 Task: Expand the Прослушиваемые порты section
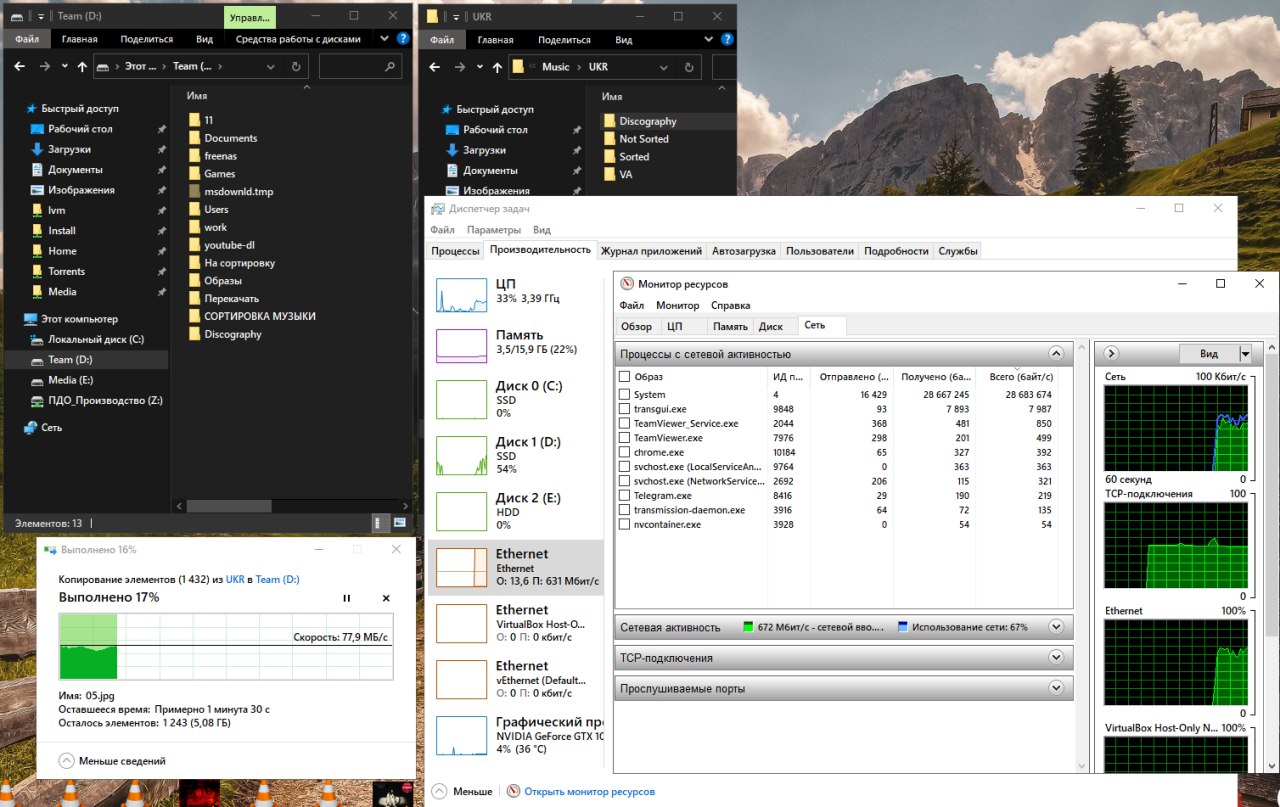(x=1055, y=689)
